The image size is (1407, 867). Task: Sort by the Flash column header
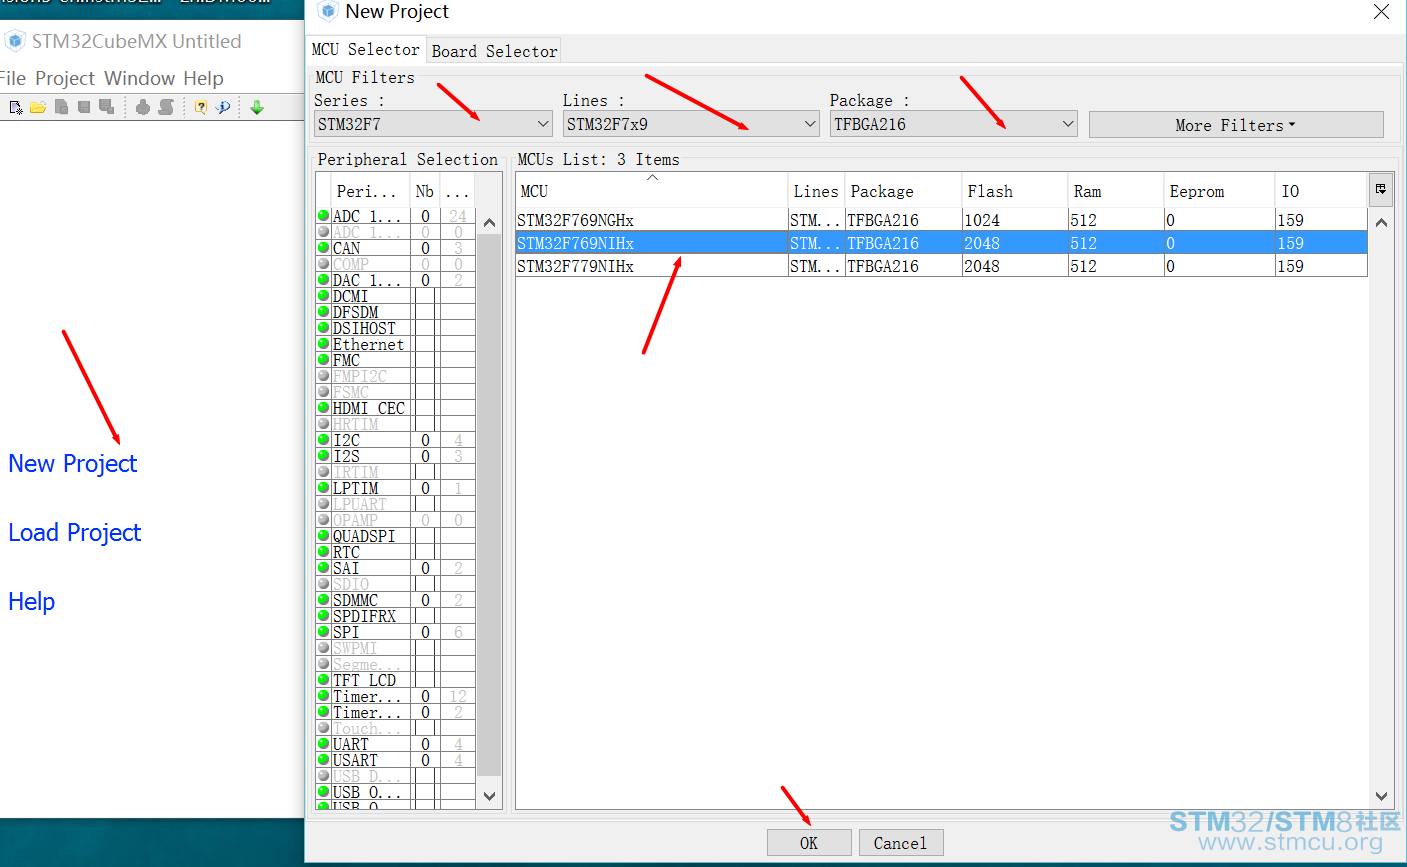point(1015,191)
